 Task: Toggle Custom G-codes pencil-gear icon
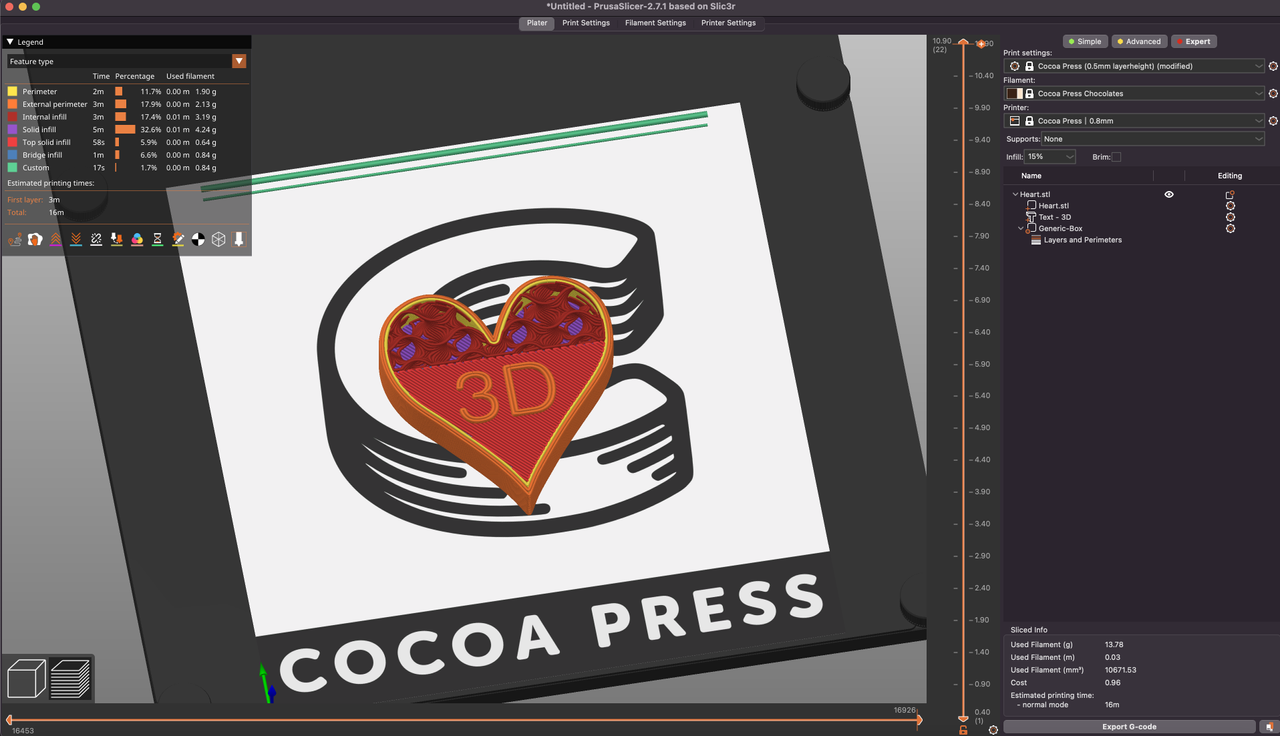(x=178, y=240)
